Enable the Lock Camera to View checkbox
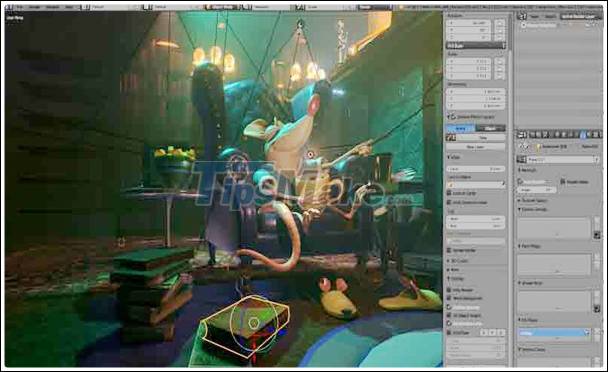This screenshot has height=372, width=608. (x=449, y=202)
